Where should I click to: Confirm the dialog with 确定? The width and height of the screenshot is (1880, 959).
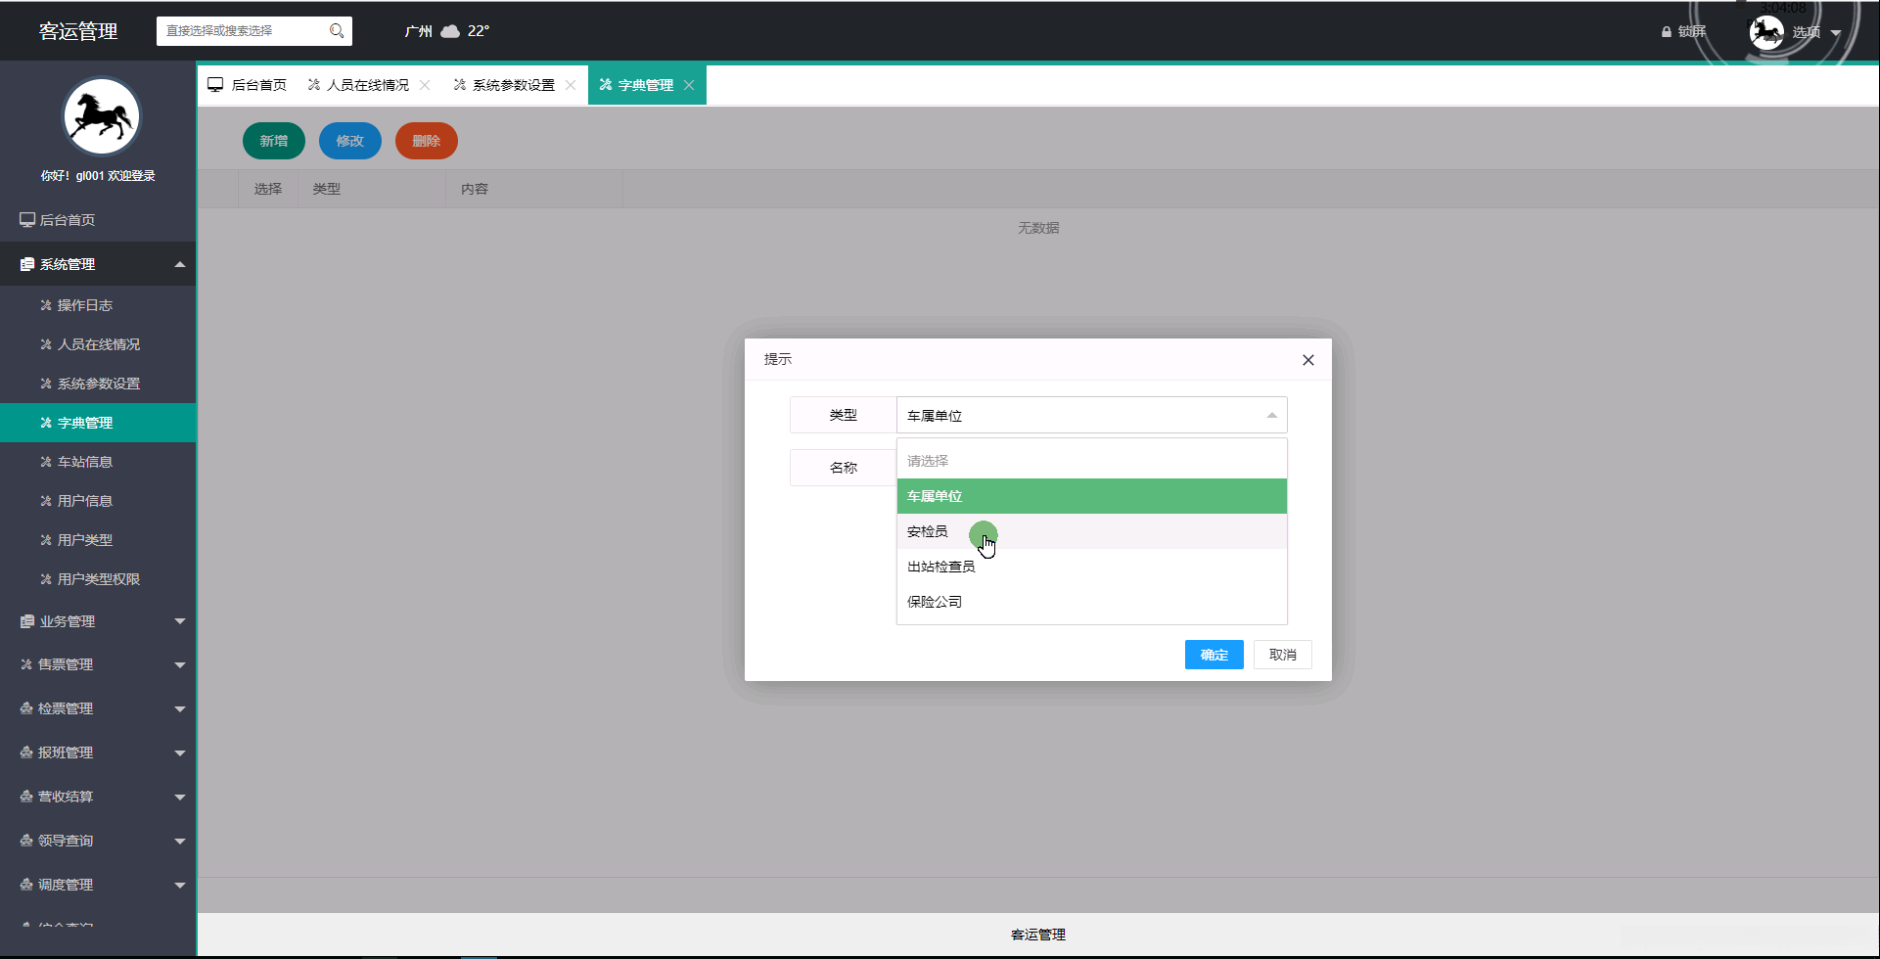tap(1214, 655)
